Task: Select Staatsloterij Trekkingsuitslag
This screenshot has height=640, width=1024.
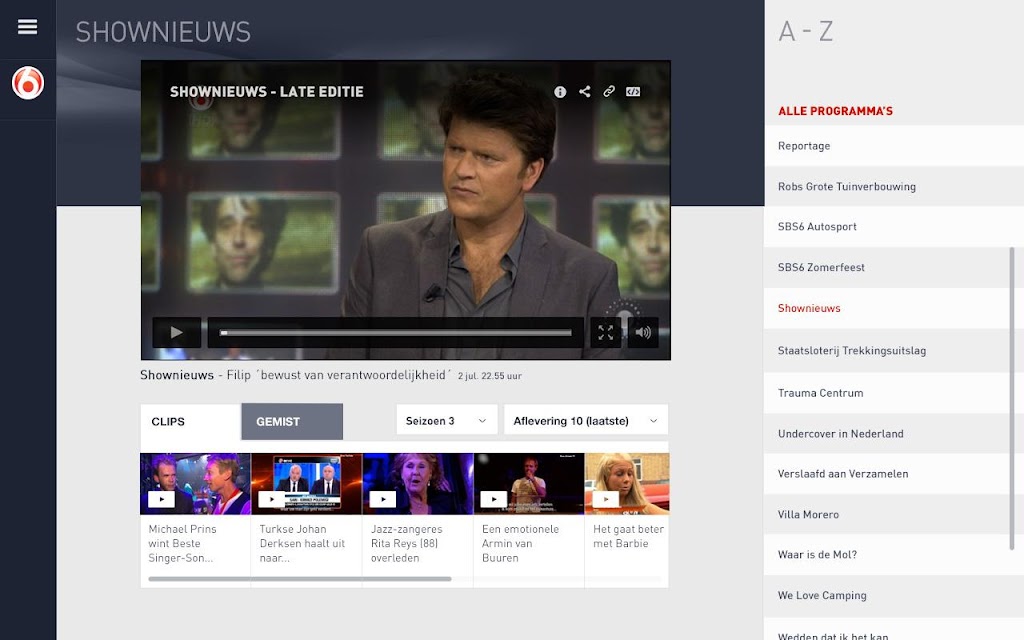Action: [893, 351]
